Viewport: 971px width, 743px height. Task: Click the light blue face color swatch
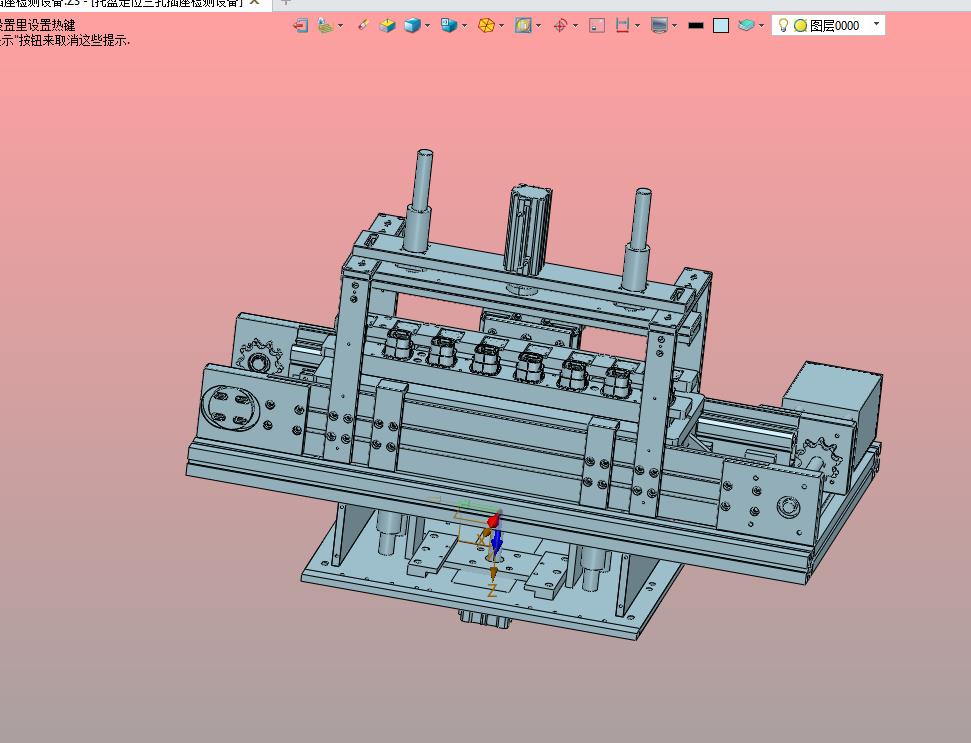(x=721, y=25)
